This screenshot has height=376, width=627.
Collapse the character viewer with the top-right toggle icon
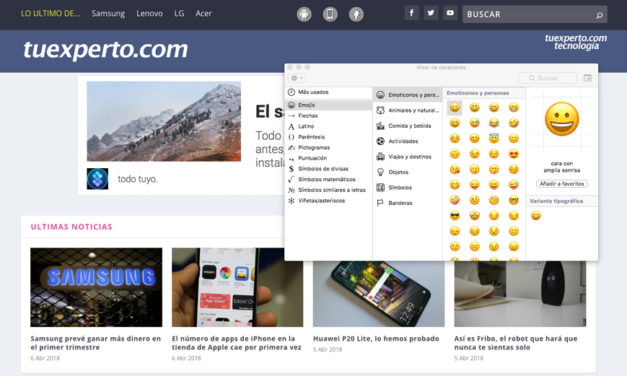587,78
